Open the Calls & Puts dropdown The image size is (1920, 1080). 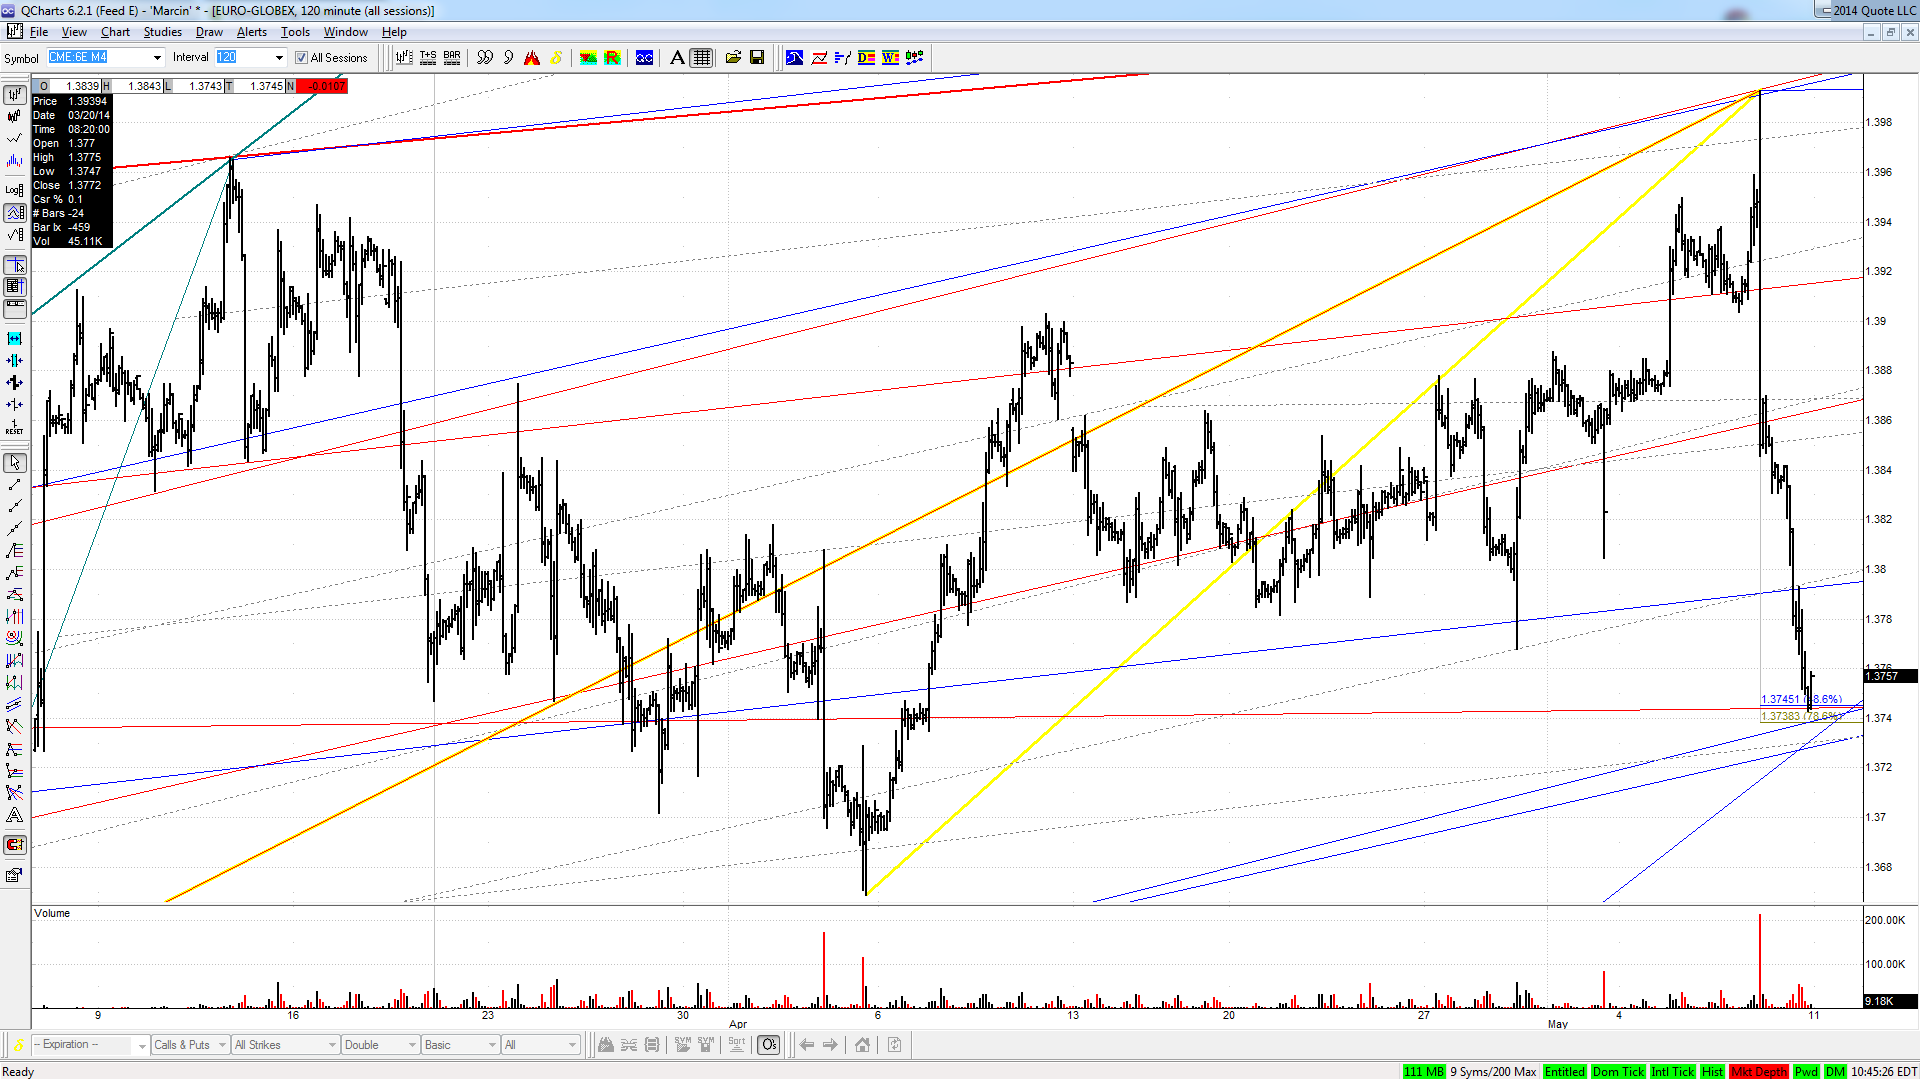190,1045
